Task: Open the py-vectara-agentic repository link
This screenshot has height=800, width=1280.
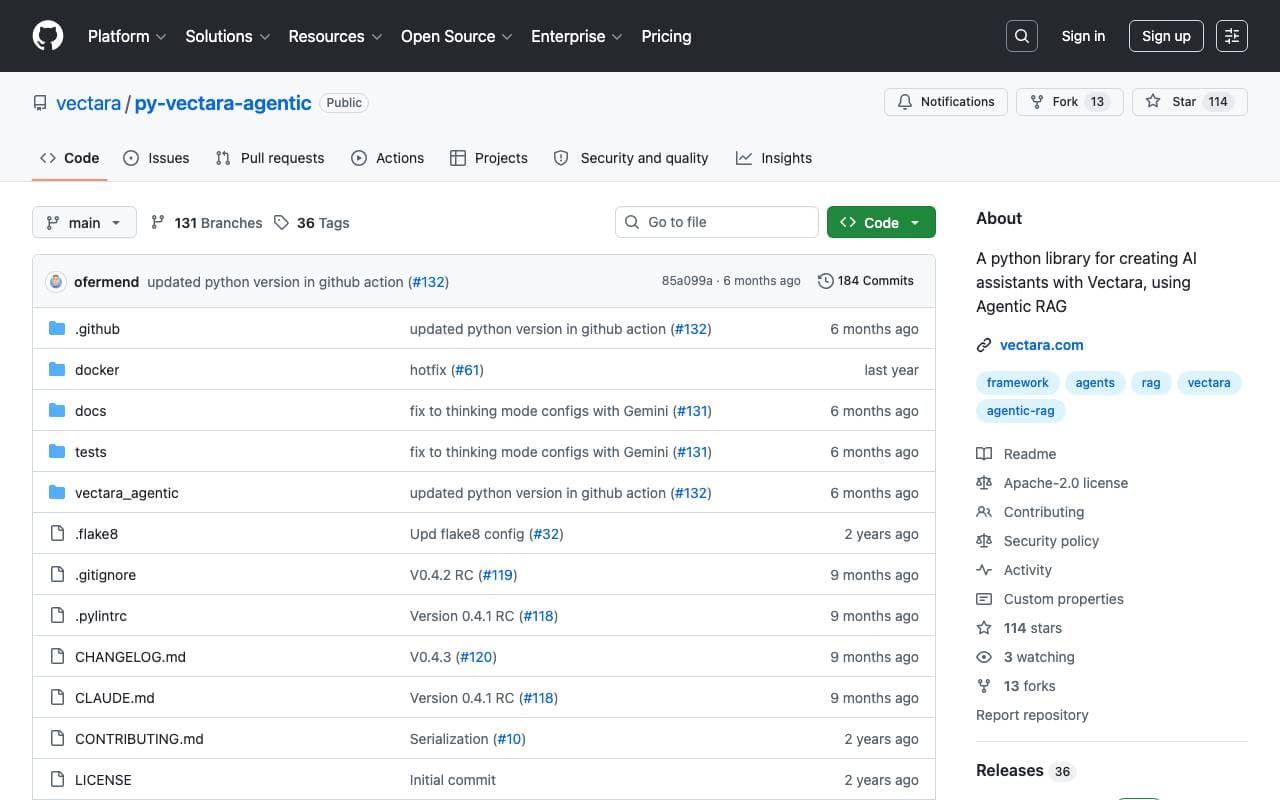Action: [223, 103]
